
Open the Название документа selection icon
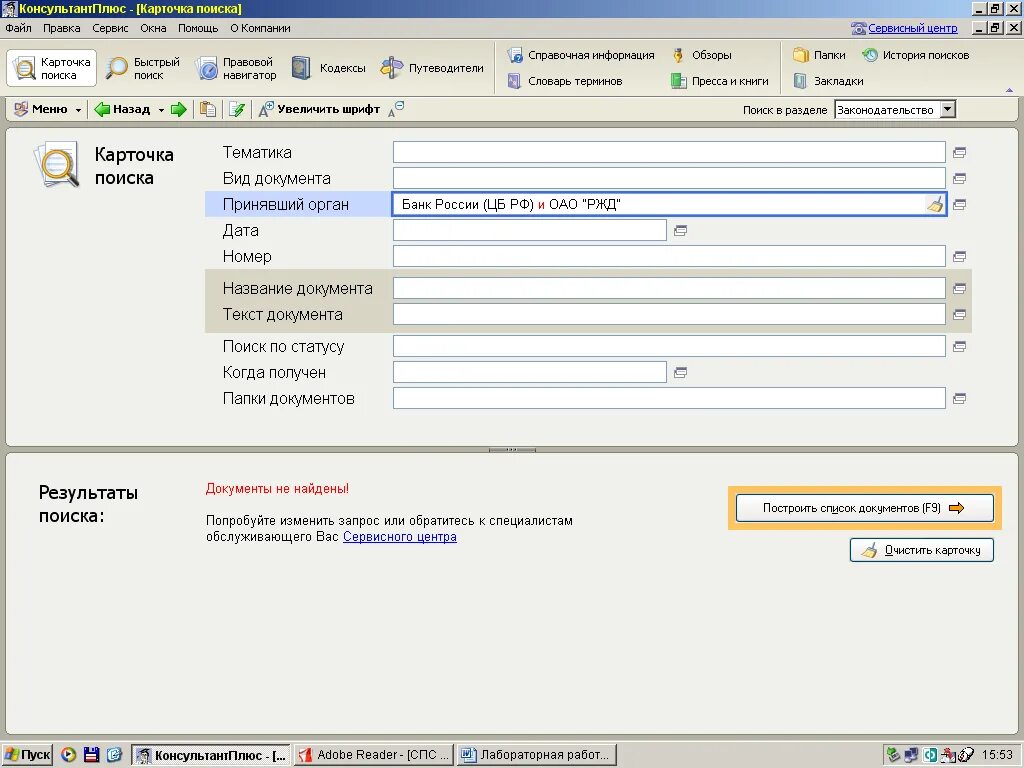coord(959,288)
